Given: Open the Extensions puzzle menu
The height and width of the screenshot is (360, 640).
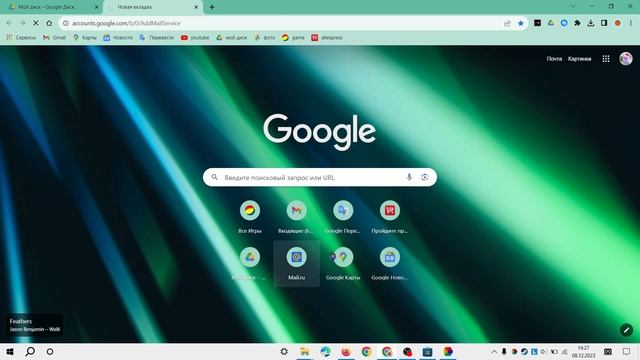Looking at the screenshot, I should (577, 23).
